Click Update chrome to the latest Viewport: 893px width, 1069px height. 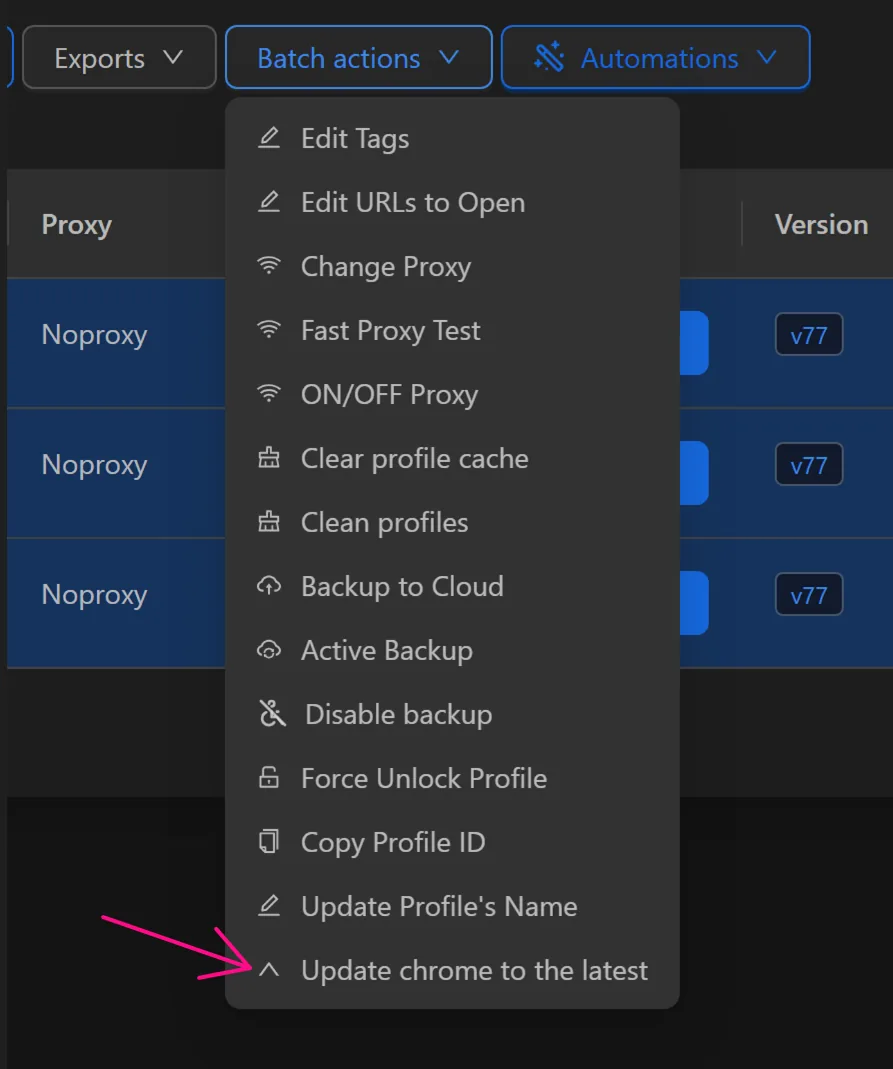[x=474, y=970]
